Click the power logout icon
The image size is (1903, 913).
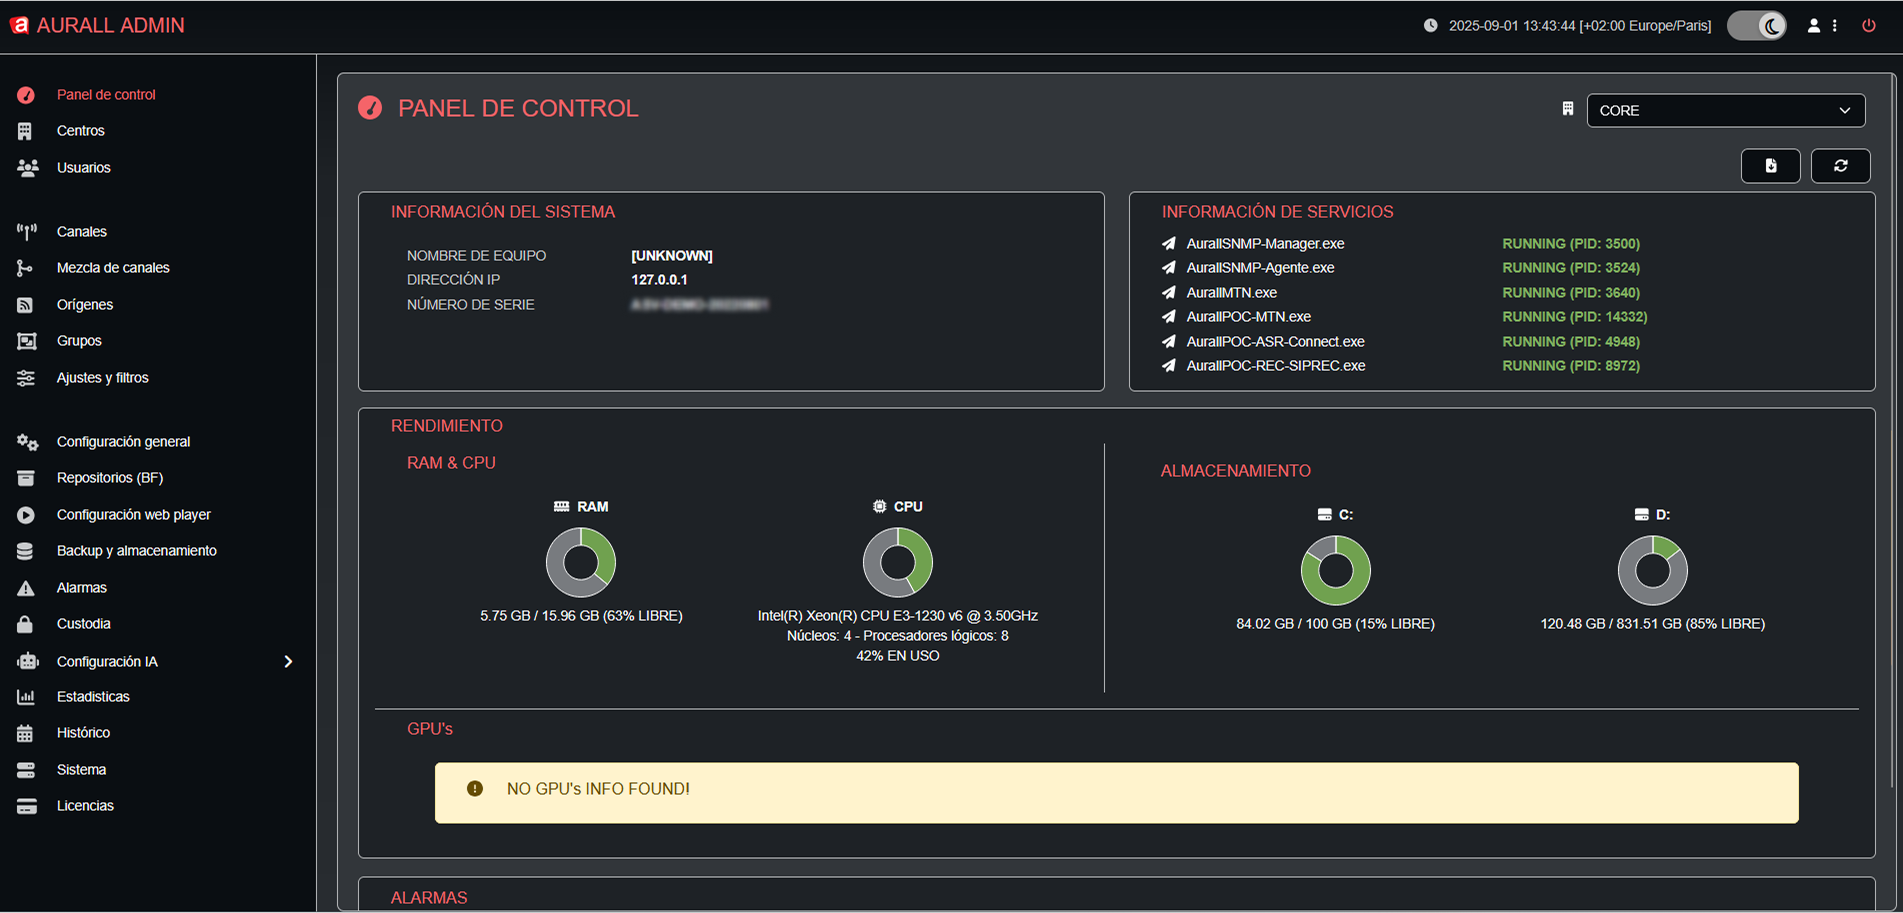pos(1868,26)
